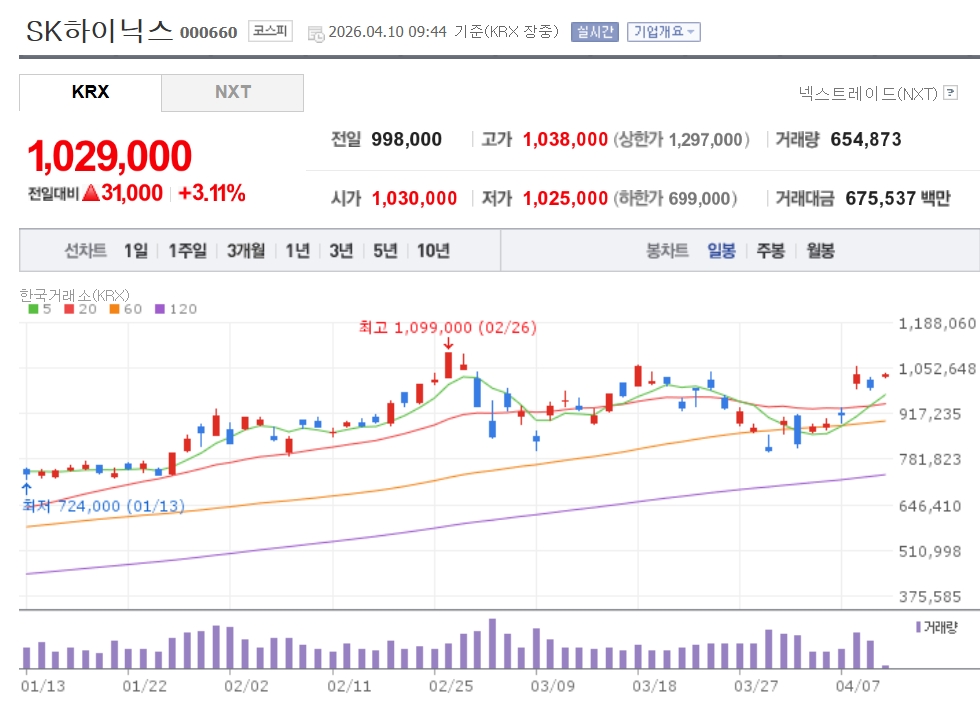The image size is (980, 717).
Task: Switch to the KRX tab
Action: tap(90, 92)
